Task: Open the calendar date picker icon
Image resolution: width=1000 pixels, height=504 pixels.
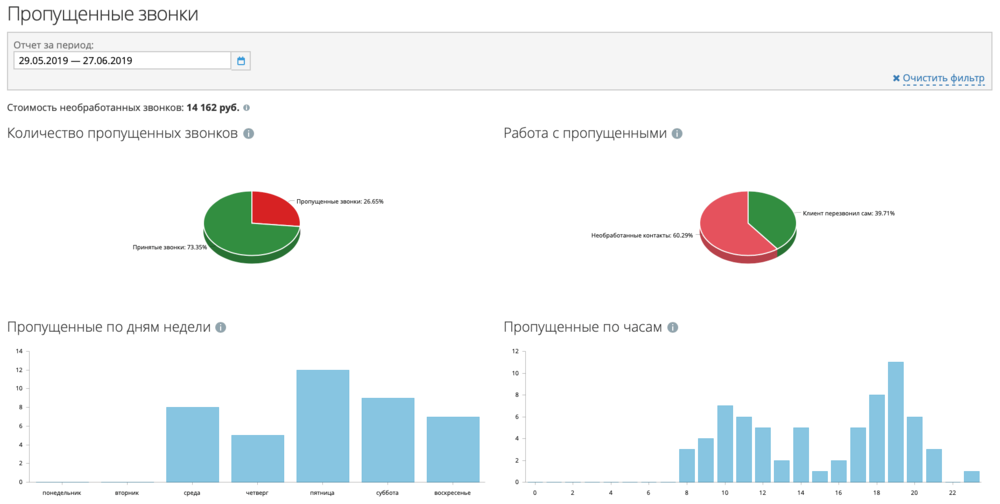Action: (x=241, y=61)
